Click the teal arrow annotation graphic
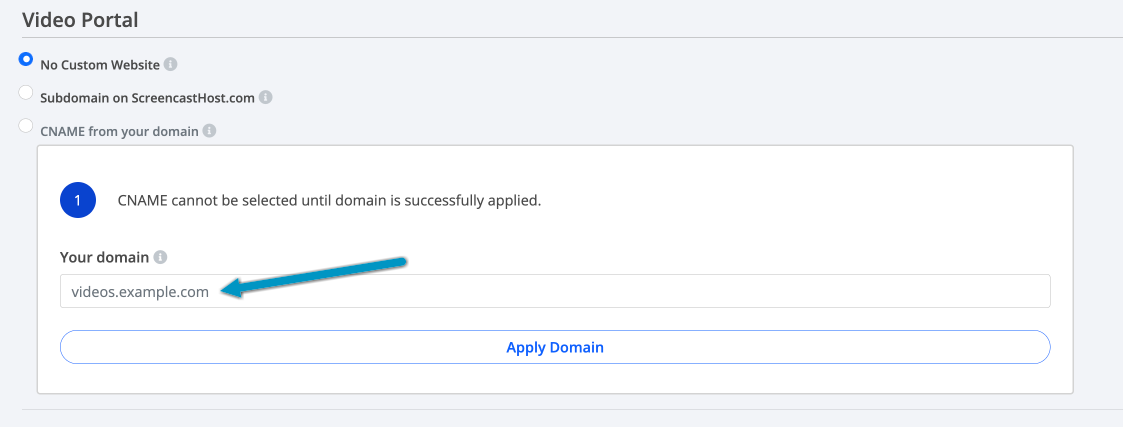Image resolution: width=1123 pixels, height=427 pixels. 314,277
